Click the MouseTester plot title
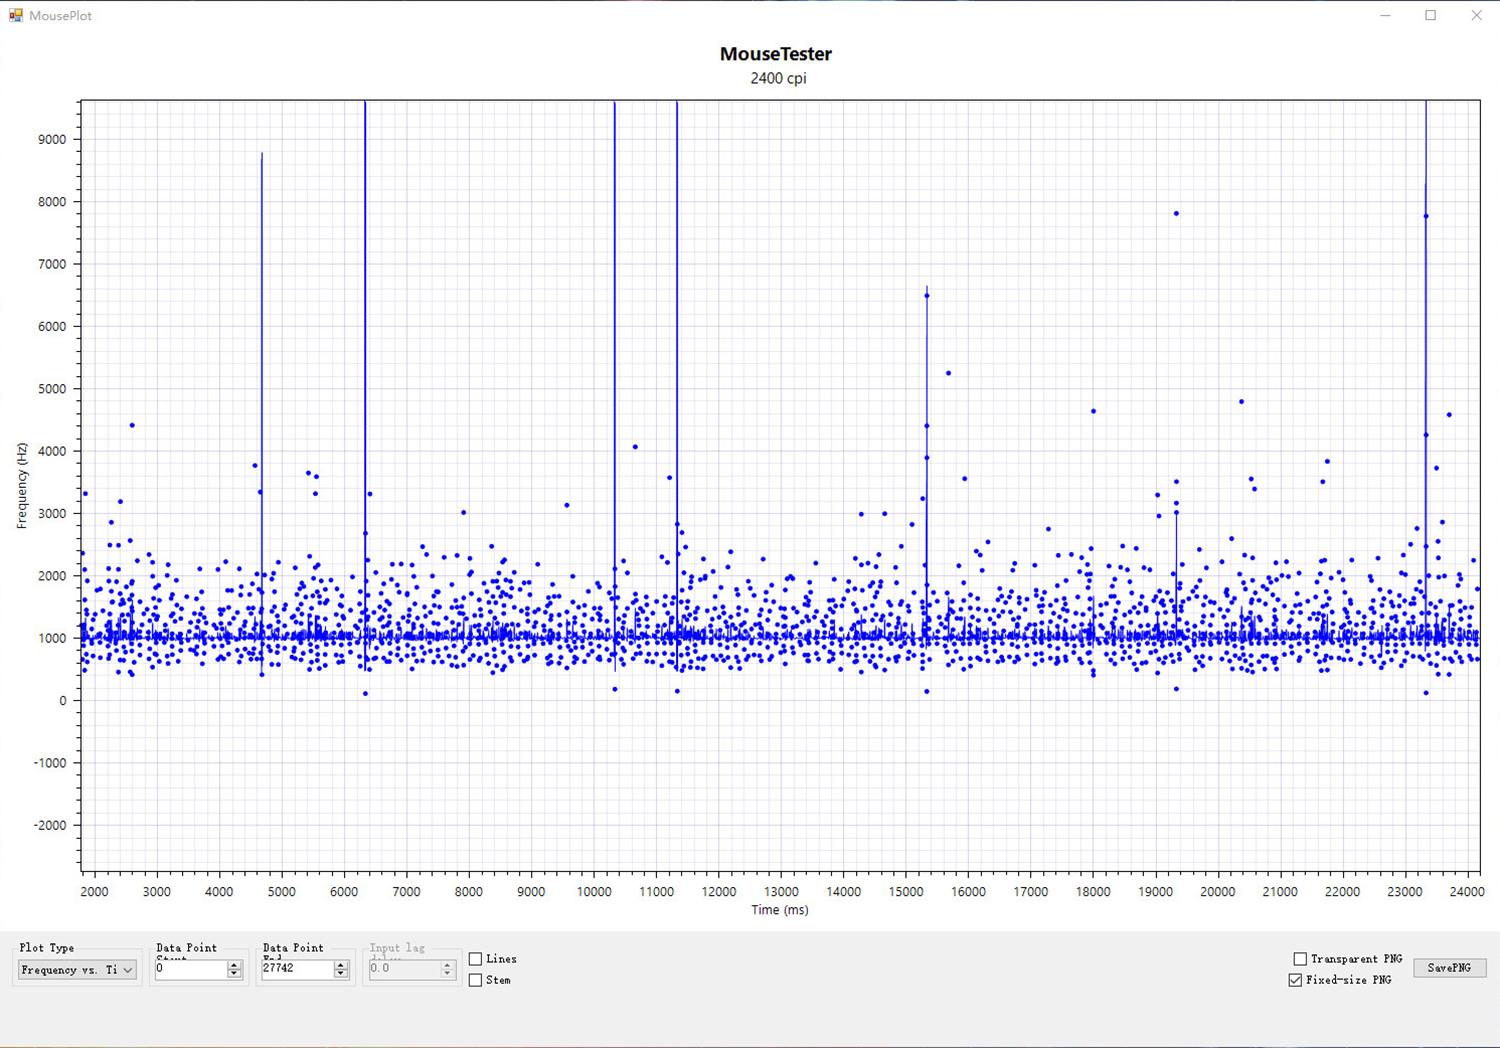The image size is (1500, 1048). point(775,54)
